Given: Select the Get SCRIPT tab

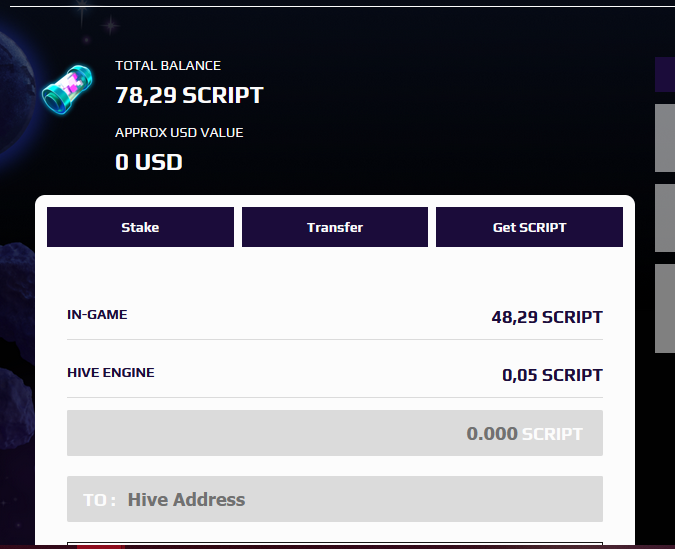Looking at the screenshot, I should pyautogui.click(x=529, y=227).
